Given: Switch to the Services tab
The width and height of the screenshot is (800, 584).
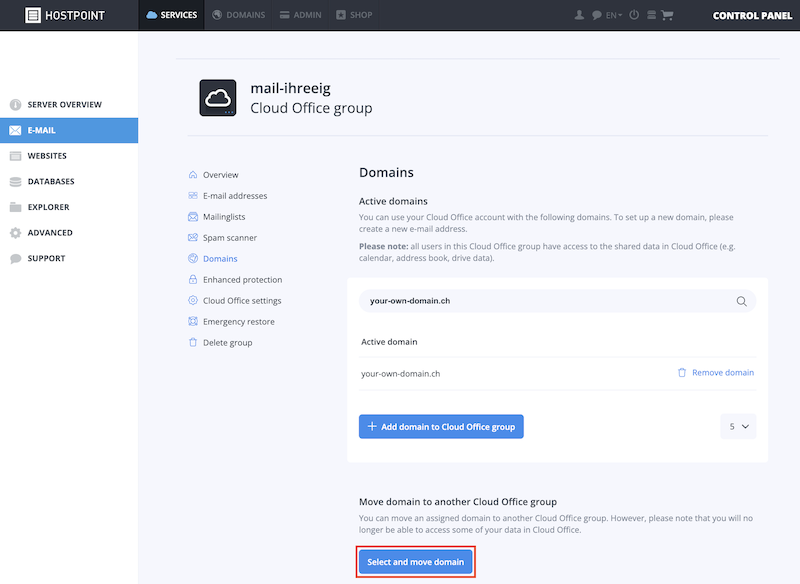Looking at the screenshot, I should pos(171,15).
